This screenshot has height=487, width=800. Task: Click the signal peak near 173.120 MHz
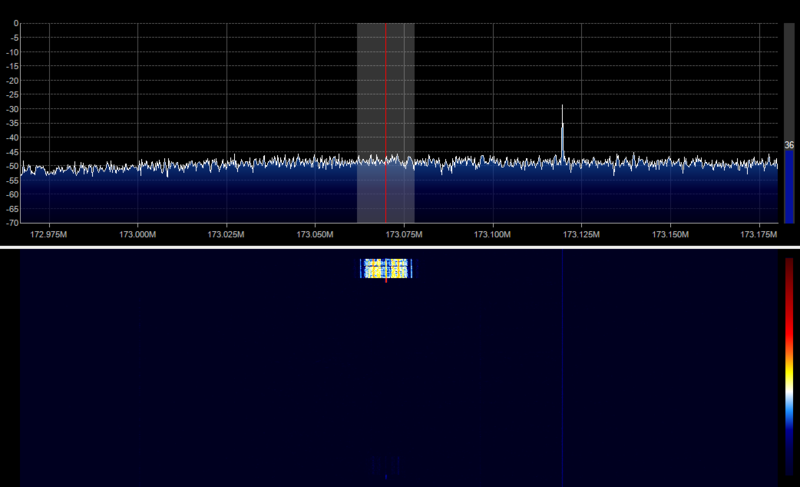562,133
